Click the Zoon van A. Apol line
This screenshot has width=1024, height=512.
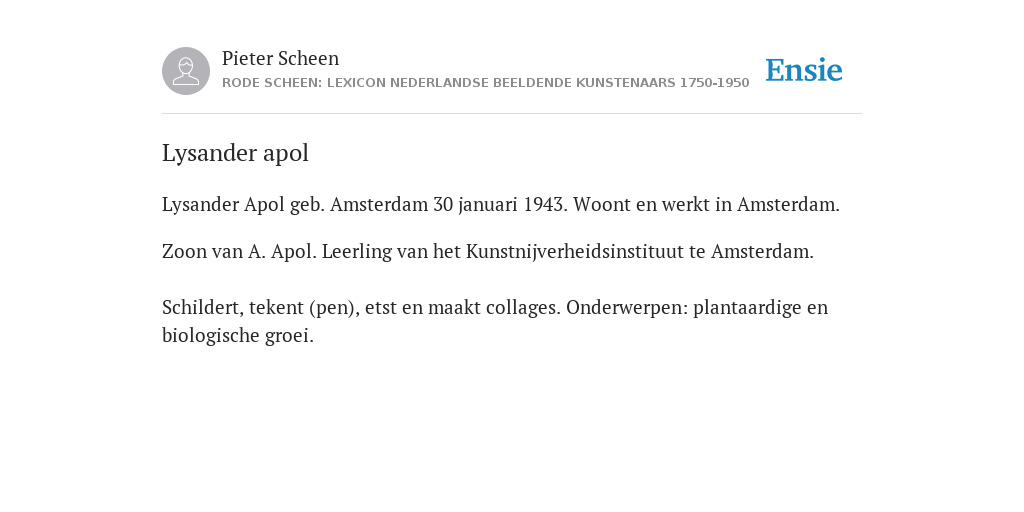click(488, 251)
